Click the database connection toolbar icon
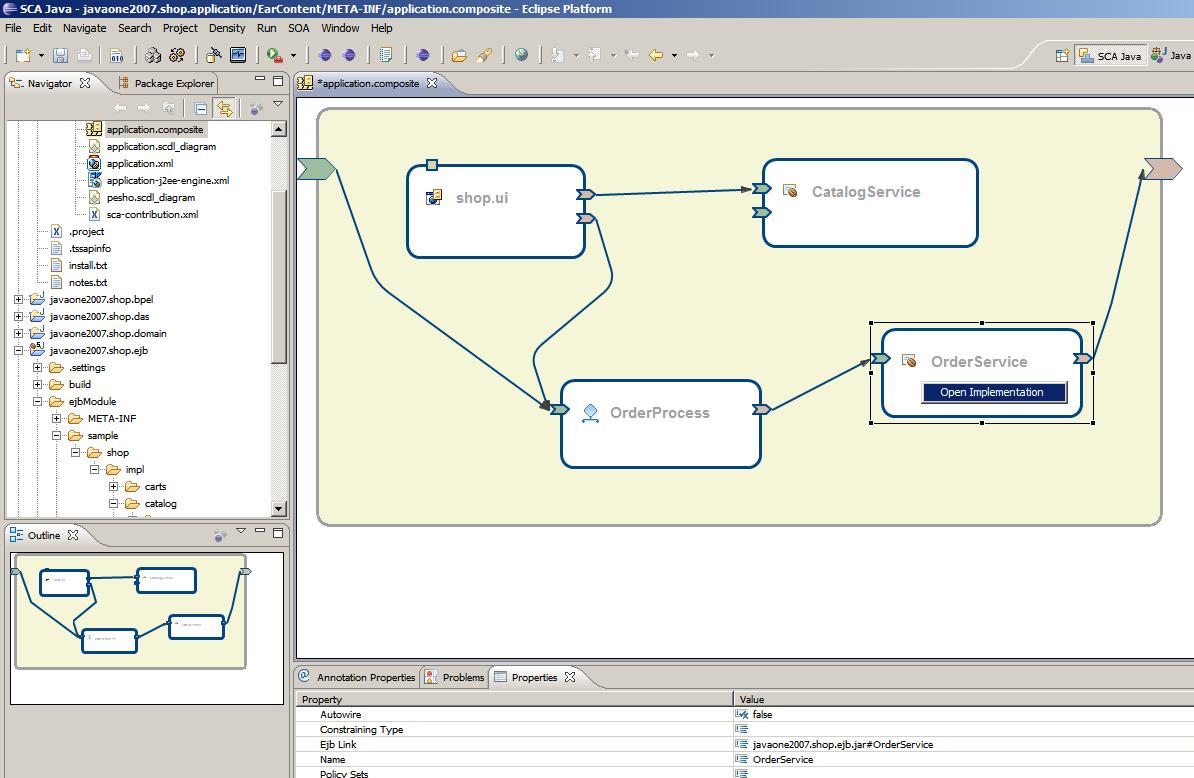 point(214,55)
